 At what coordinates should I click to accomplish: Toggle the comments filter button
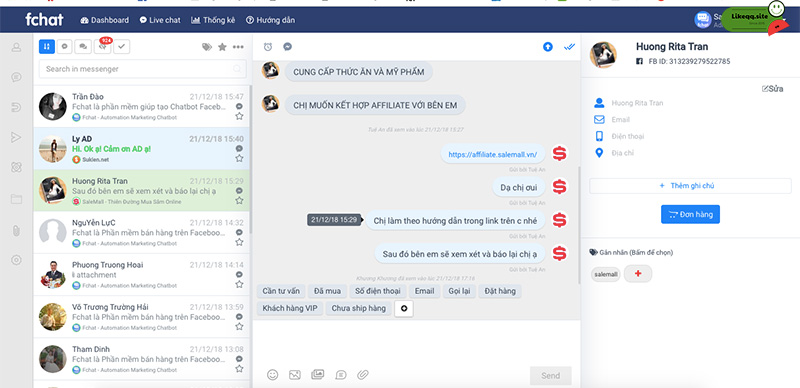(83, 46)
